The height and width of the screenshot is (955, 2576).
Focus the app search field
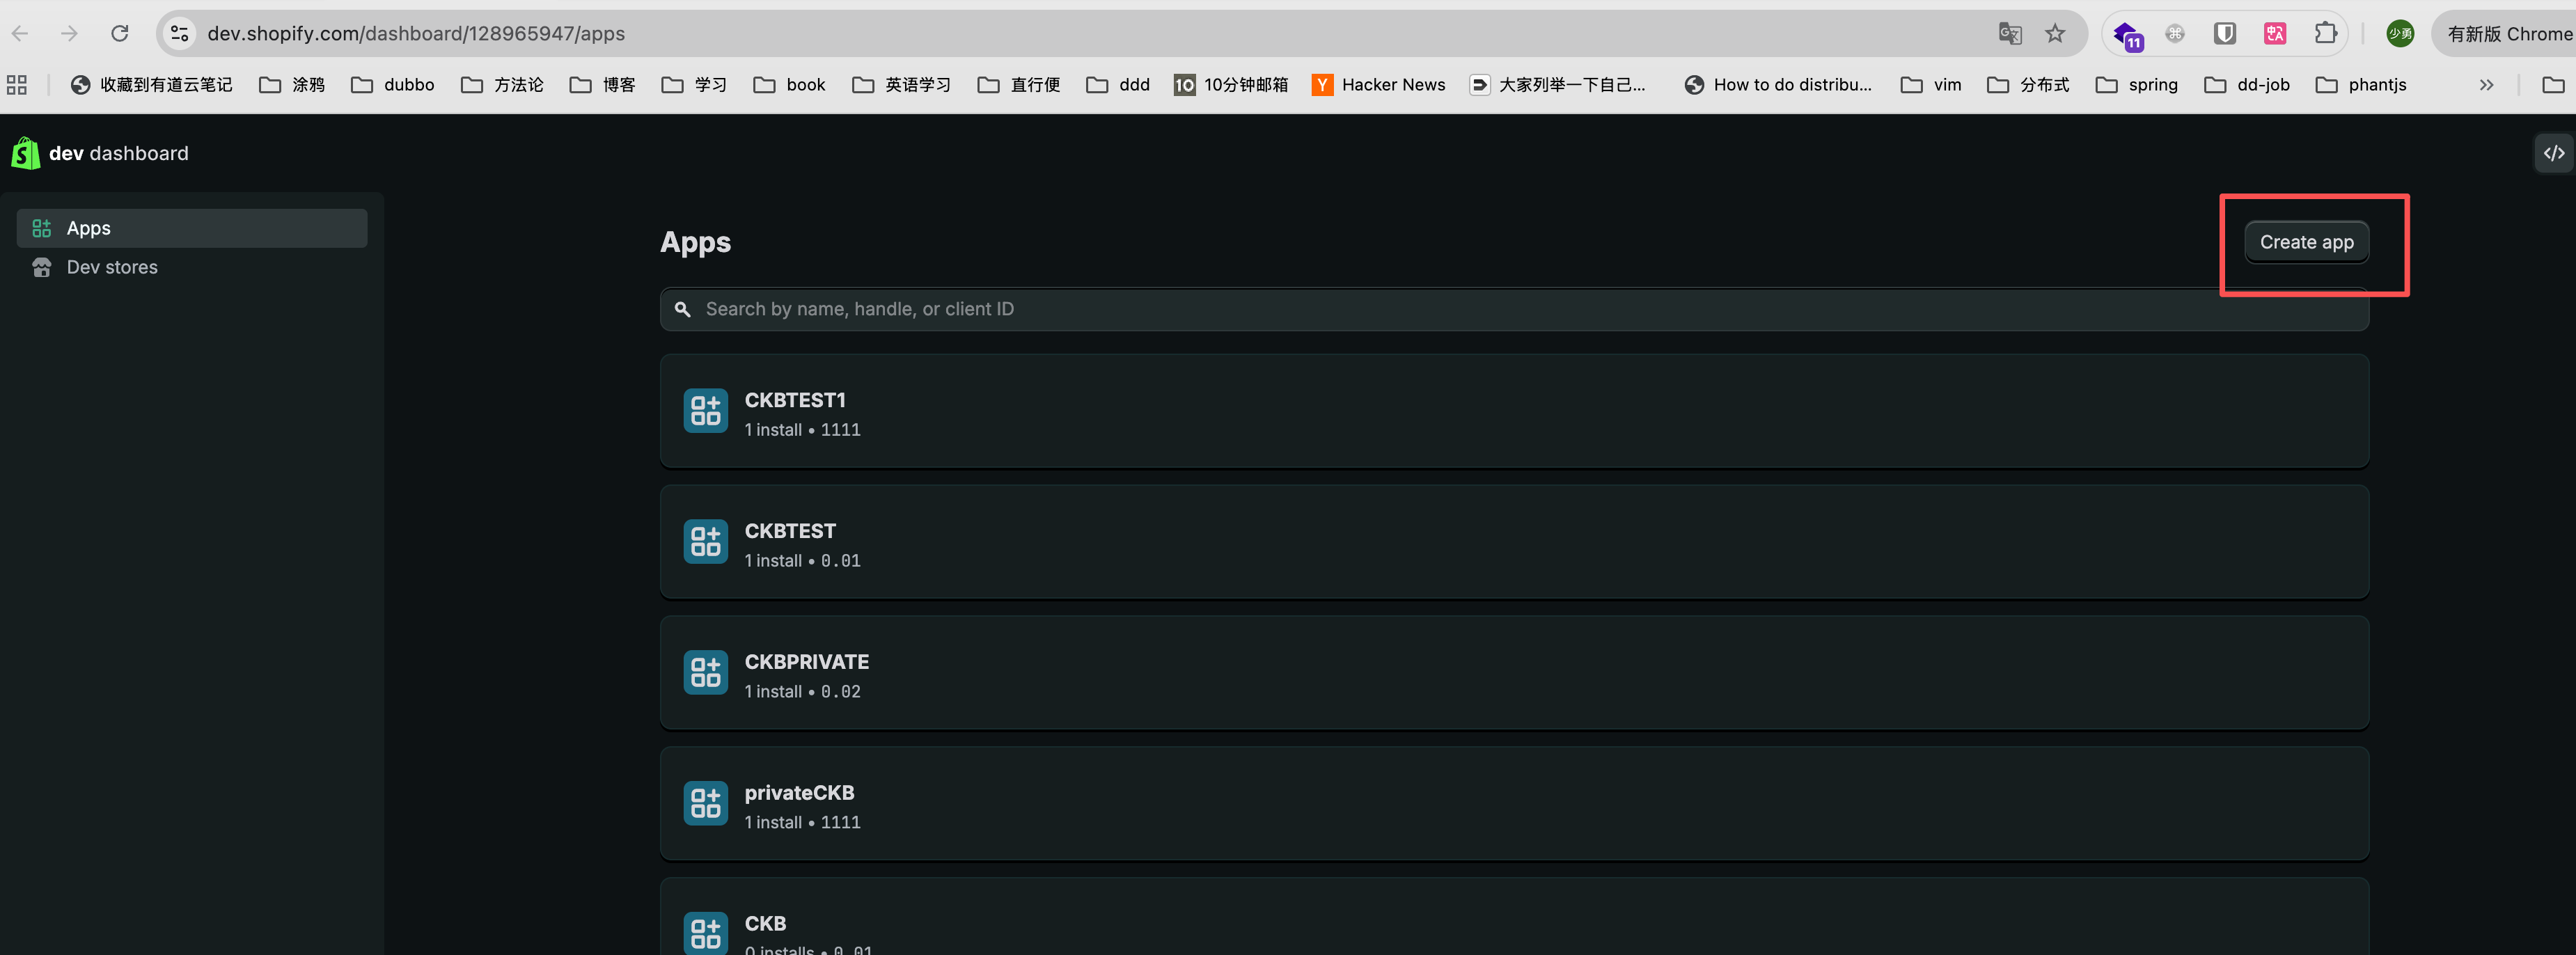coord(1500,309)
